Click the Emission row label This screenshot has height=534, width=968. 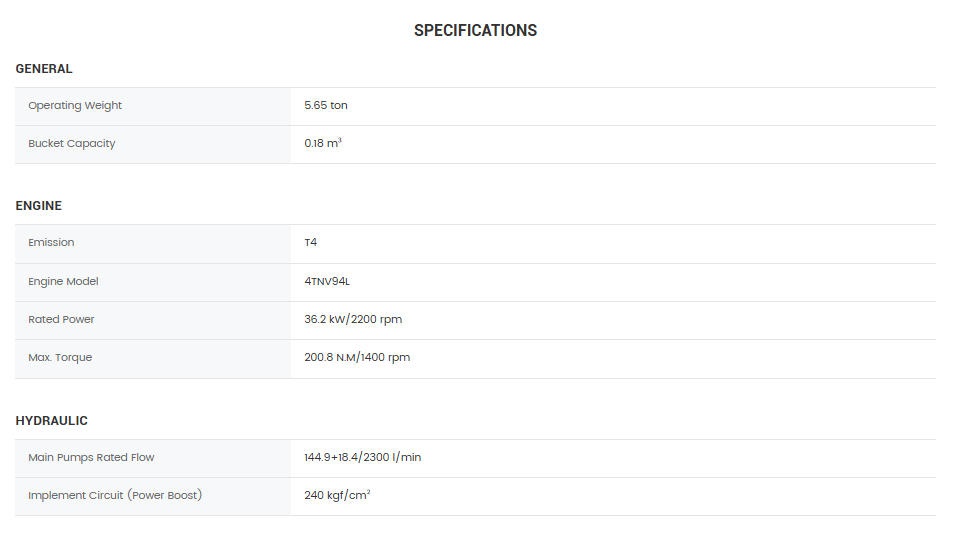click(51, 243)
